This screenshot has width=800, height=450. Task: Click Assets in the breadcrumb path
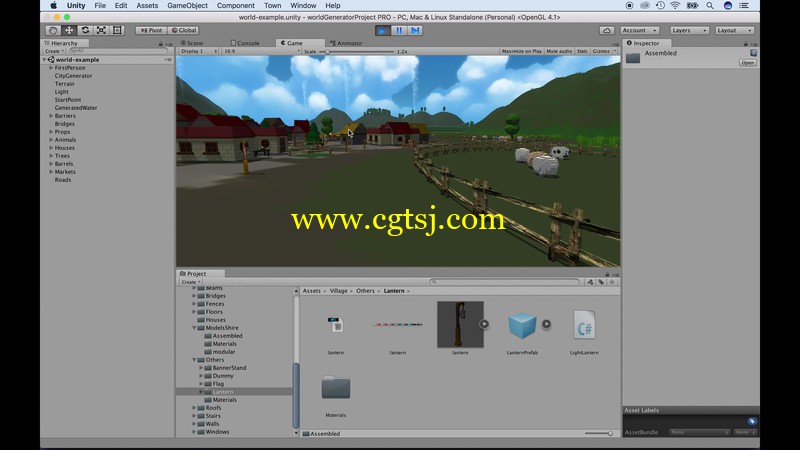(x=312, y=291)
